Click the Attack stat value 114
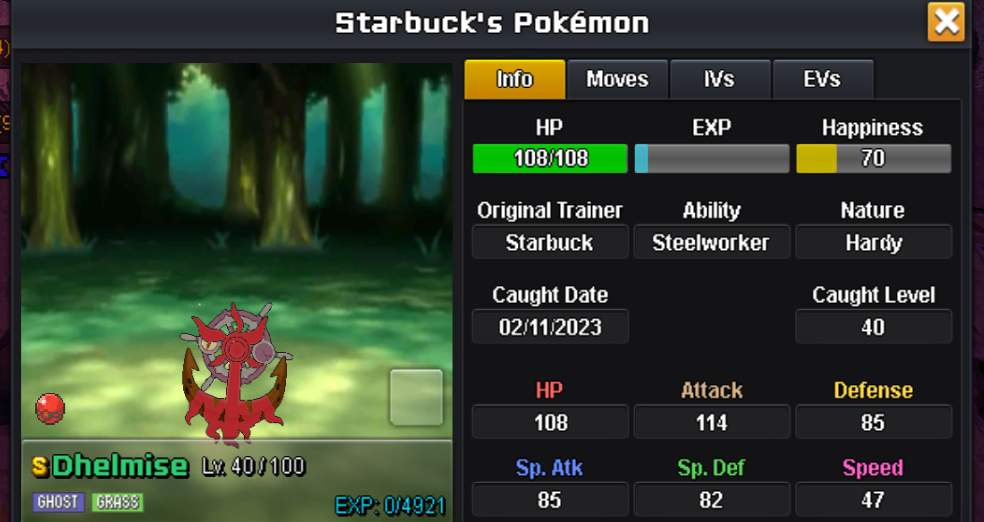Image resolution: width=984 pixels, height=522 pixels. click(x=712, y=422)
